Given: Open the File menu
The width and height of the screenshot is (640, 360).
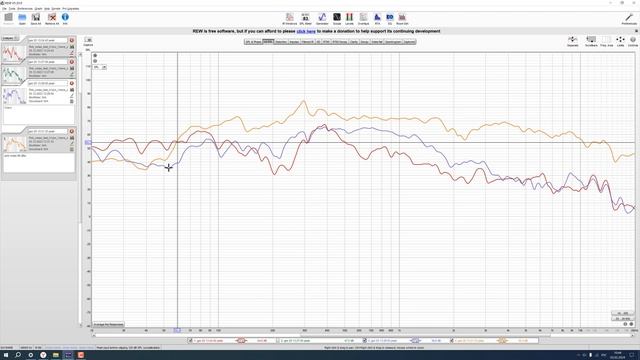Looking at the screenshot, I should coord(4,9).
